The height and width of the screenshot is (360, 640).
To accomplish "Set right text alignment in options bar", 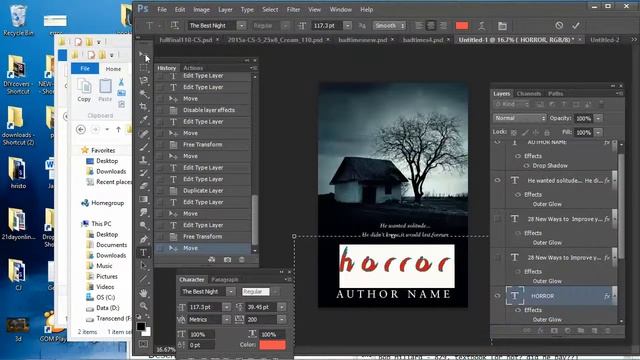I will pyautogui.click(x=443, y=26).
